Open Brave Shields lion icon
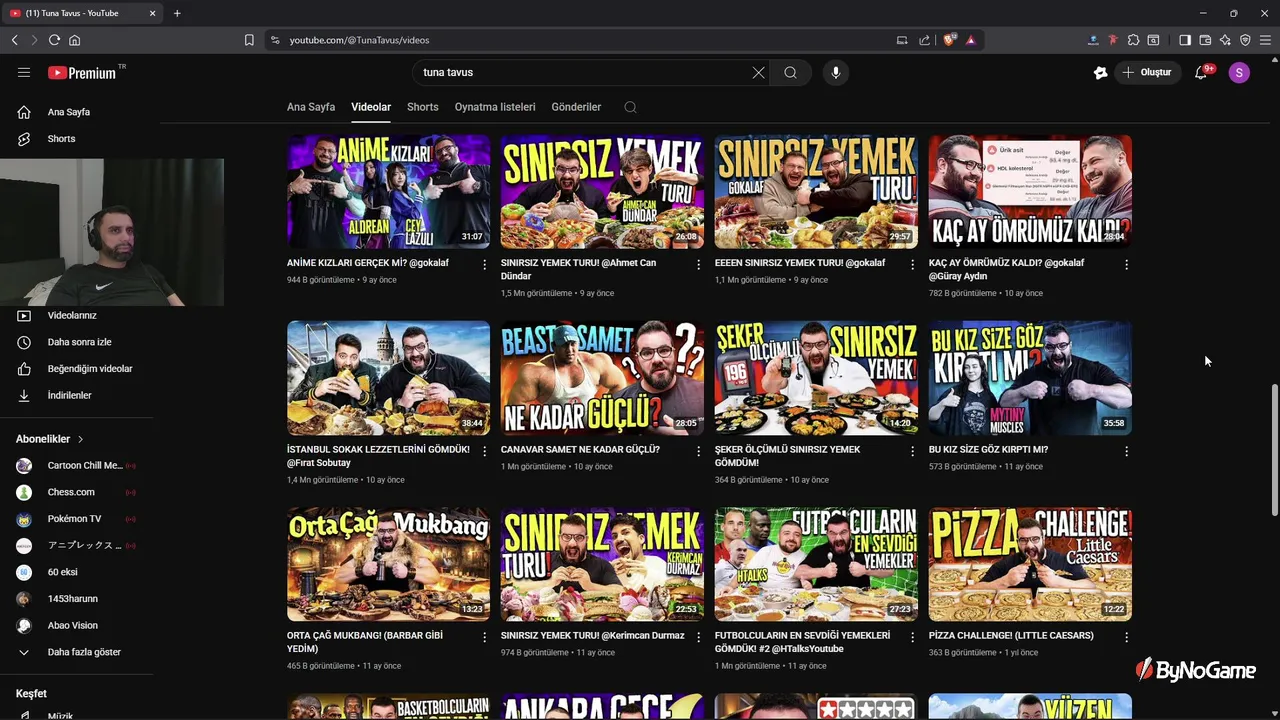1280x720 pixels. coord(951,40)
